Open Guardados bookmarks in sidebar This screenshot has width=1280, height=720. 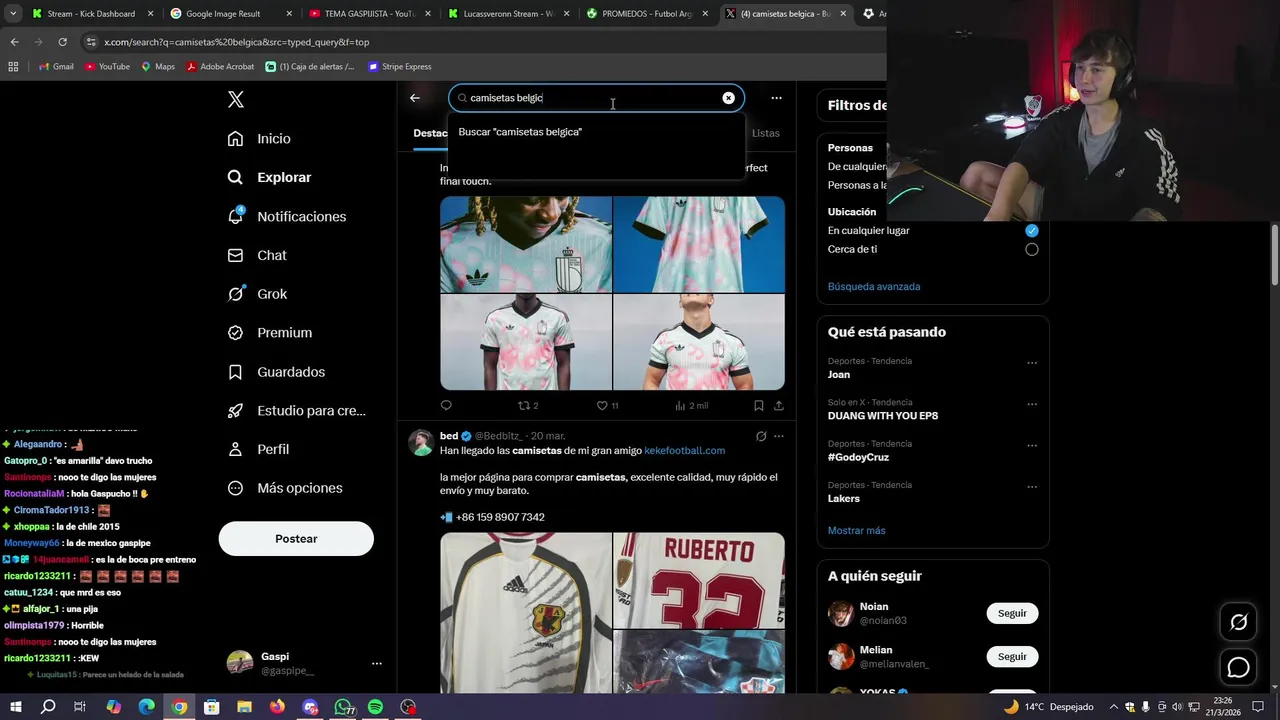click(276, 372)
